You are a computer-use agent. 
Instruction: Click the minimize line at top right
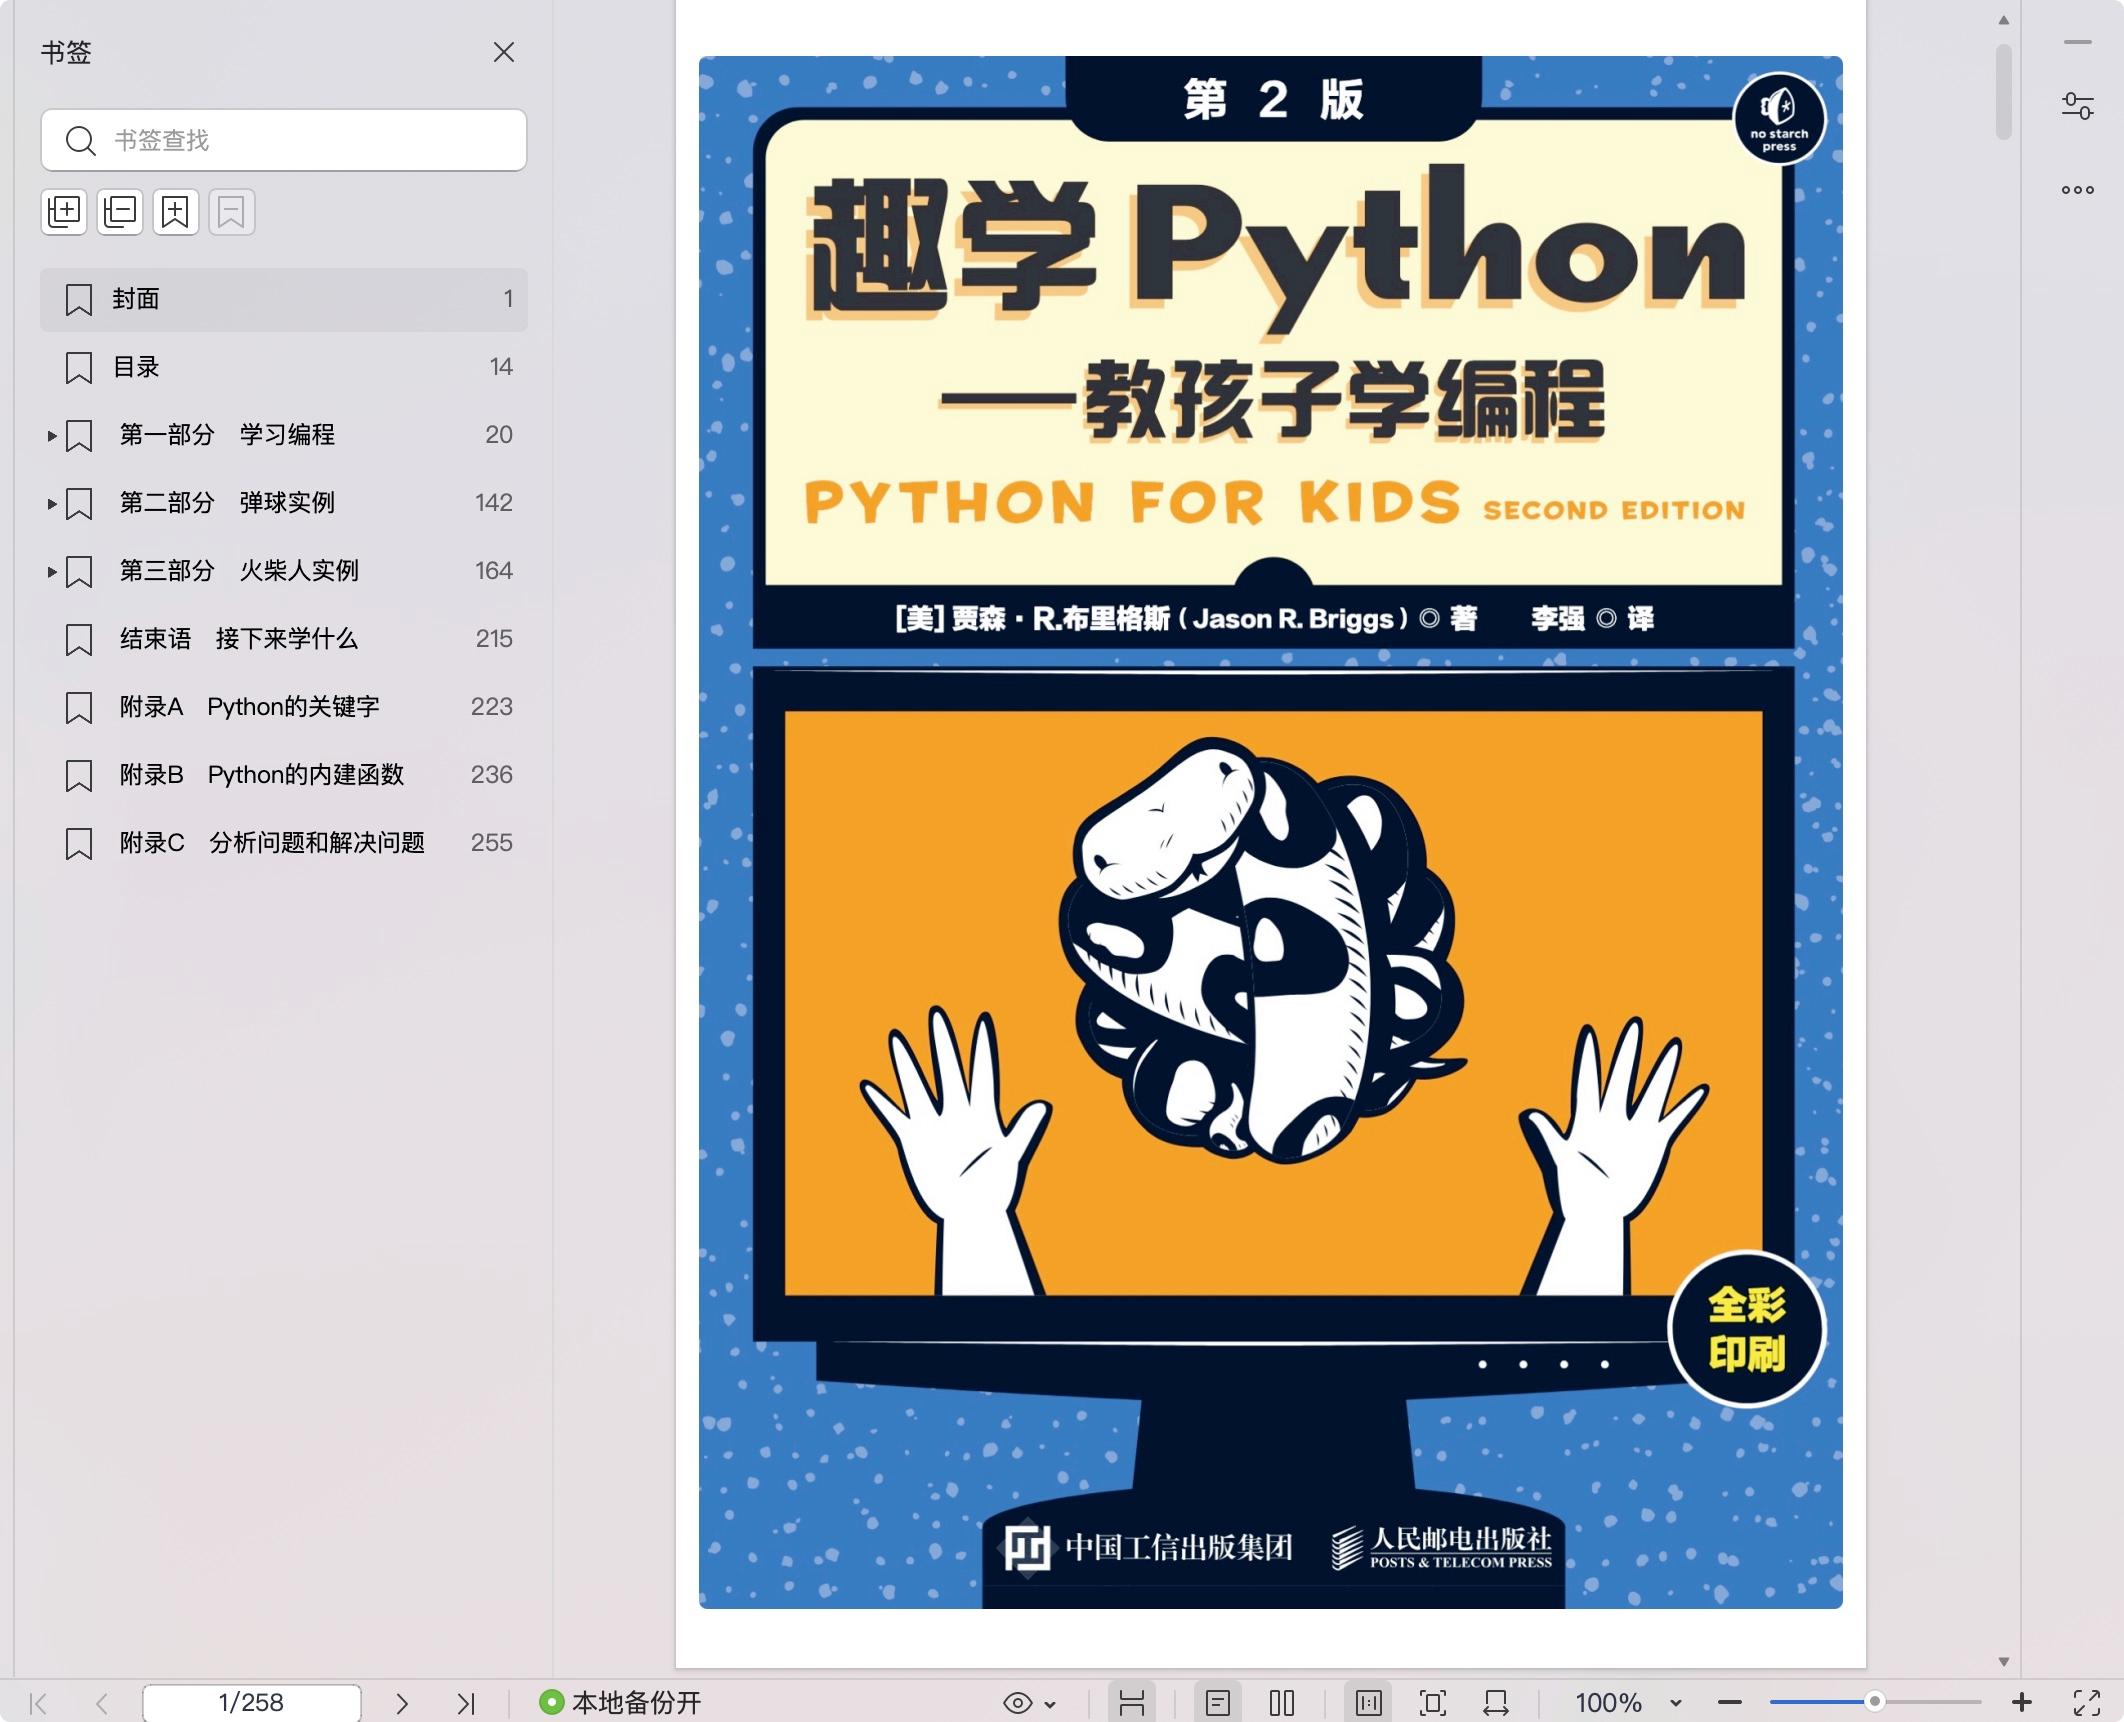click(x=2078, y=42)
